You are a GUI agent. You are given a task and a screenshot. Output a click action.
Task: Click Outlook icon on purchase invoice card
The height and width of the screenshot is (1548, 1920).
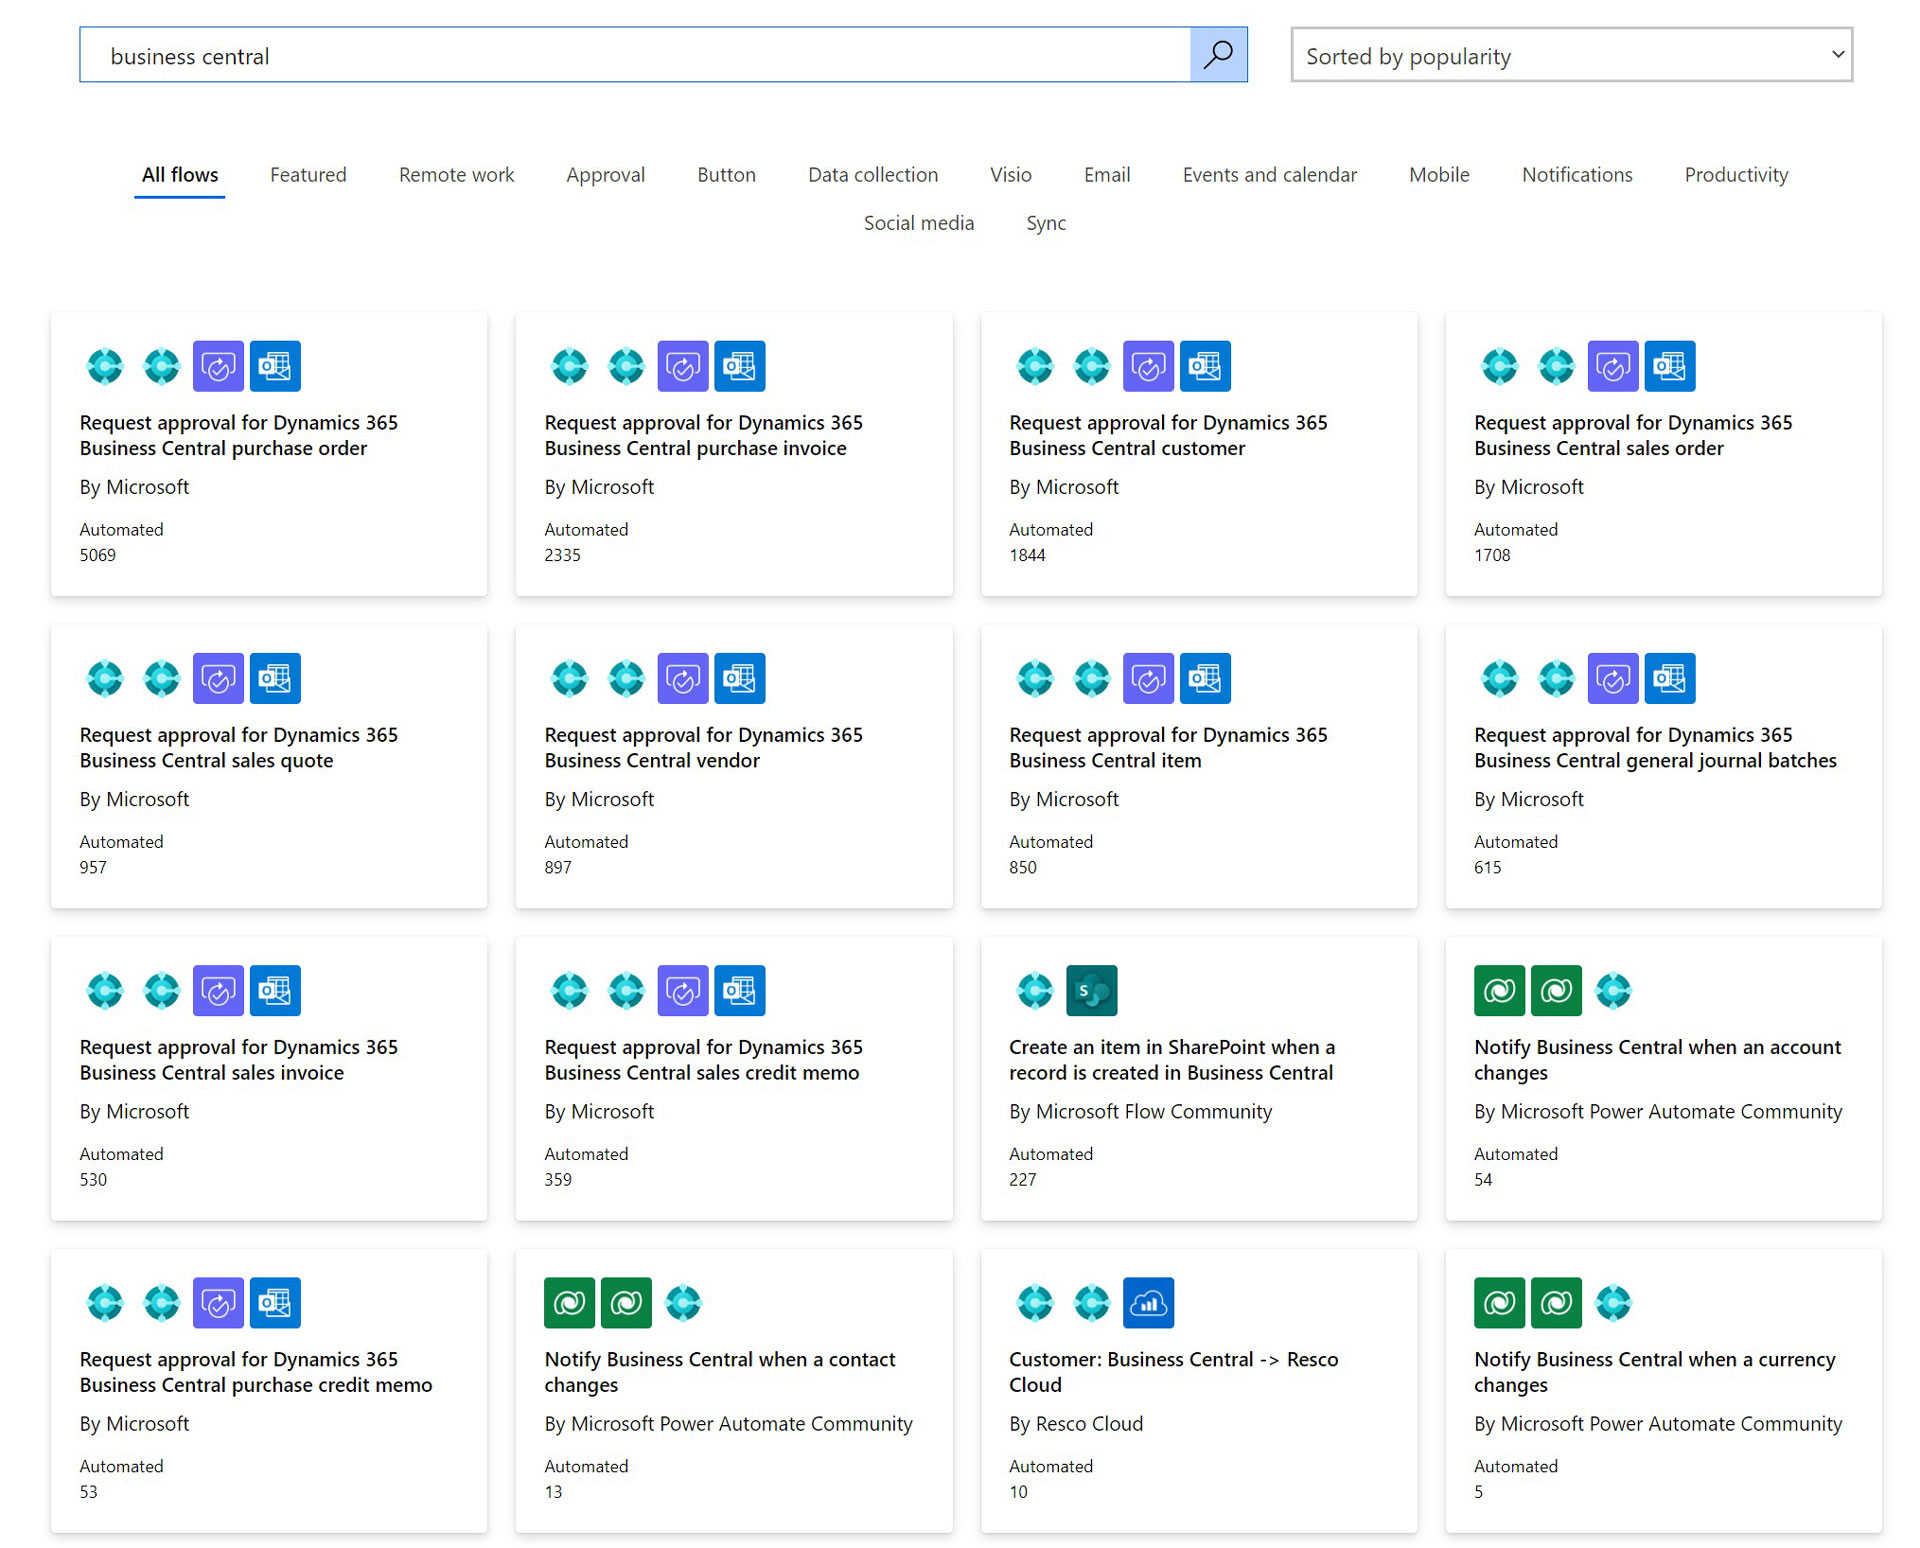pos(740,366)
